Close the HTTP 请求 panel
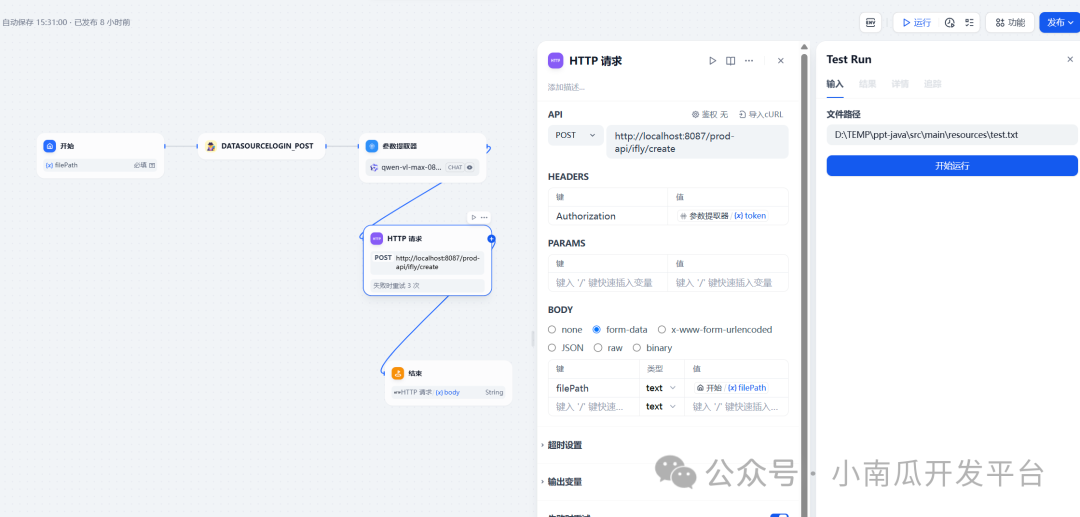This screenshot has height=517, width=1080. click(x=780, y=61)
